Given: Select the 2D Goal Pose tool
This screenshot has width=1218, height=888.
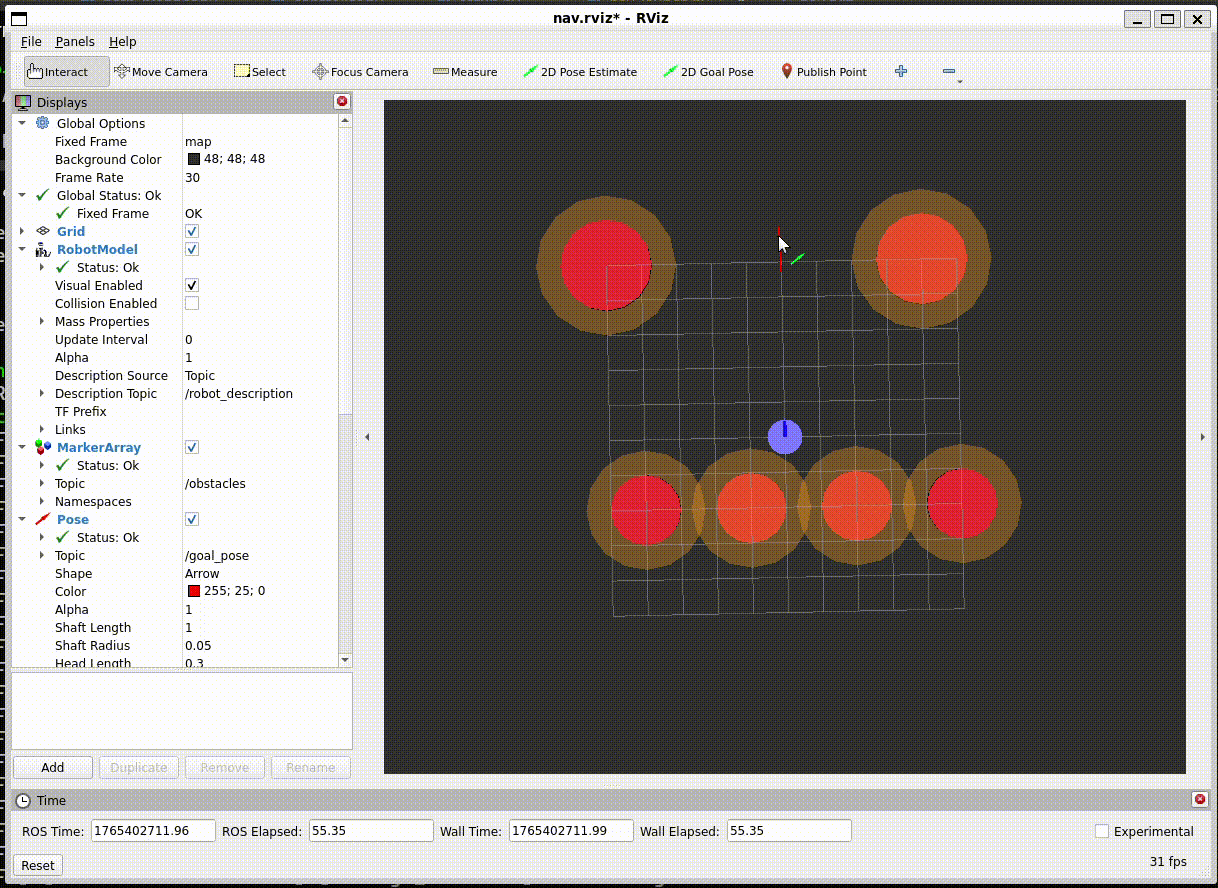Looking at the screenshot, I should tap(709, 71).
